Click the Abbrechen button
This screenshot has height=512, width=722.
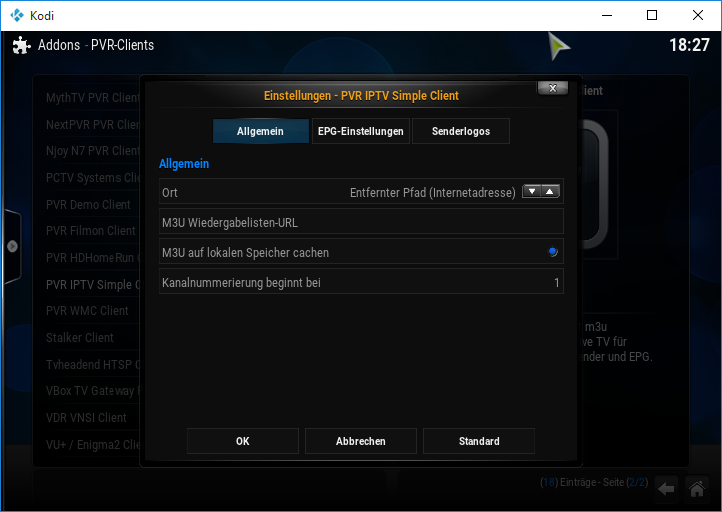(361, 441)
